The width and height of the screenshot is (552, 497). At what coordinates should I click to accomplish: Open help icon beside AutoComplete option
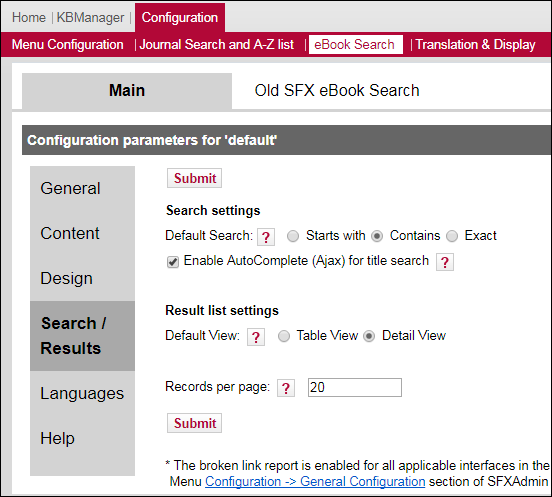[445, 262]
